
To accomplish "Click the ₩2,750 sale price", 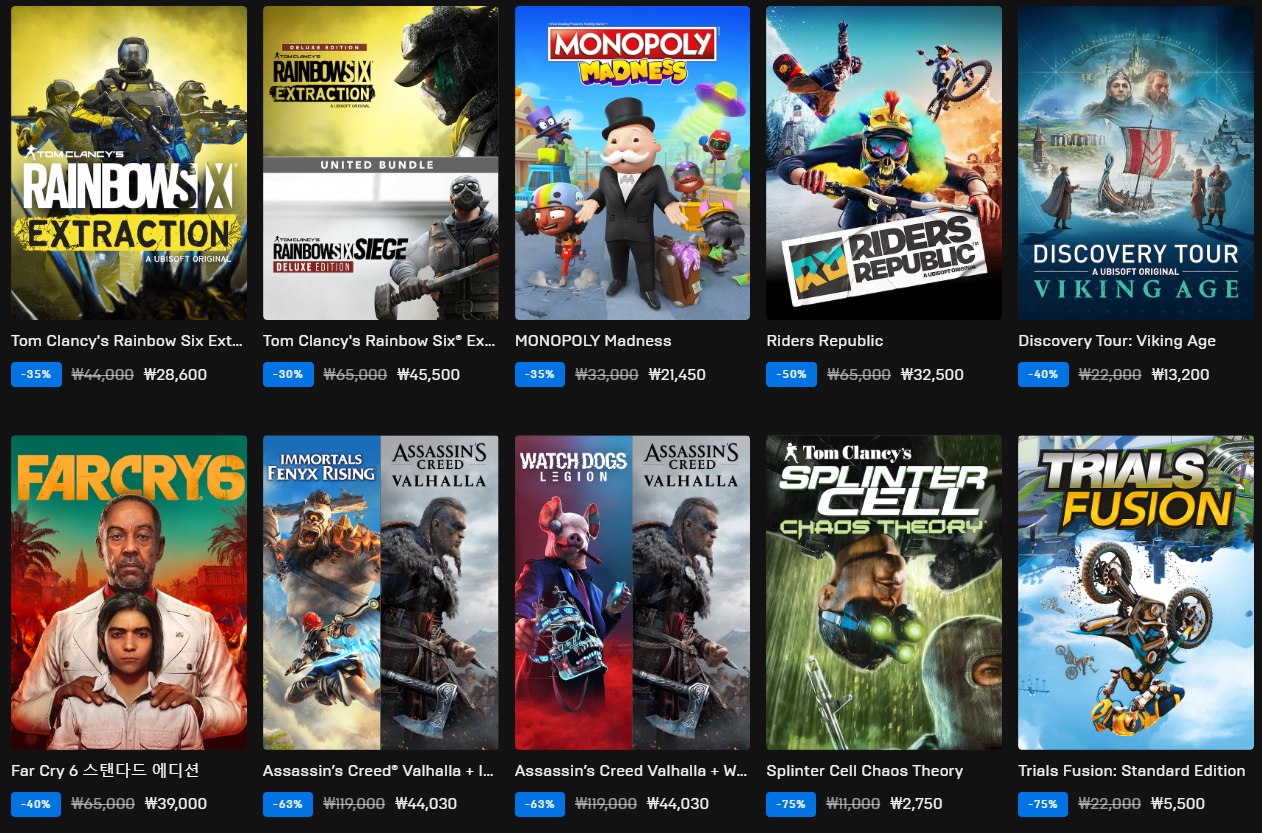I will pos(915,804).
